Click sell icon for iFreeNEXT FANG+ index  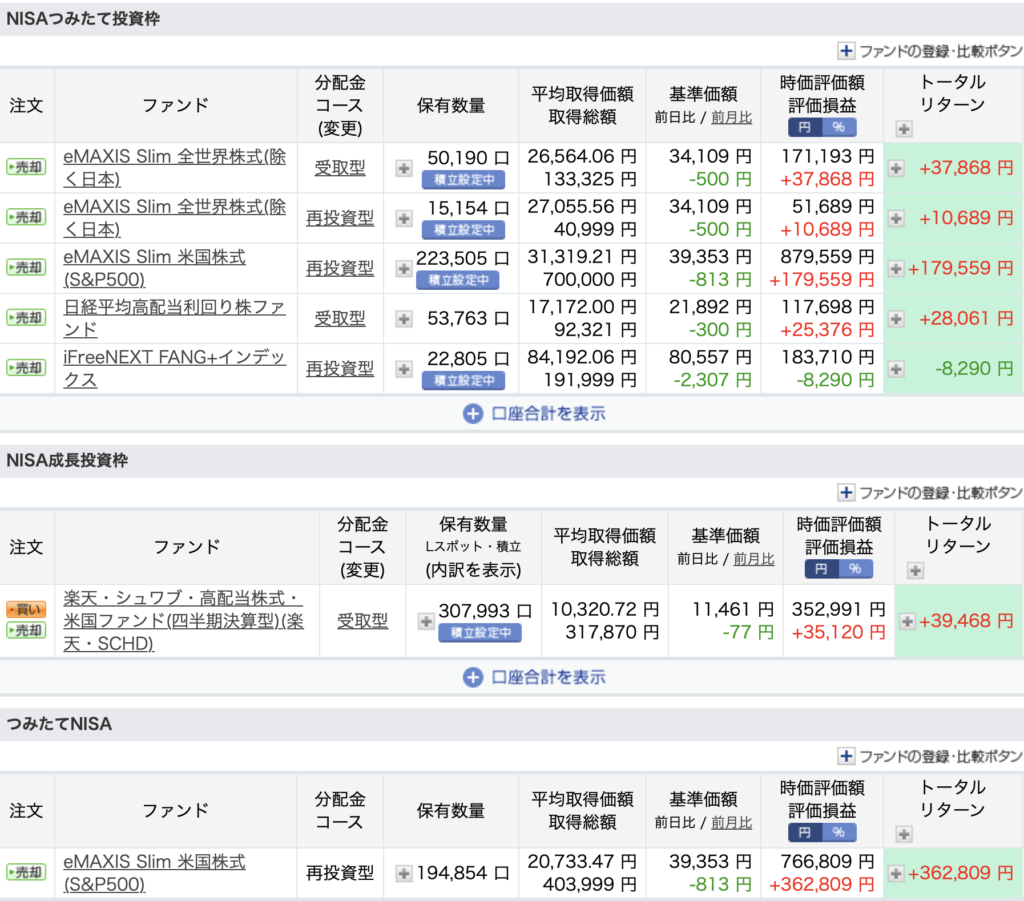pyautogui.click(x=26, y=368)
